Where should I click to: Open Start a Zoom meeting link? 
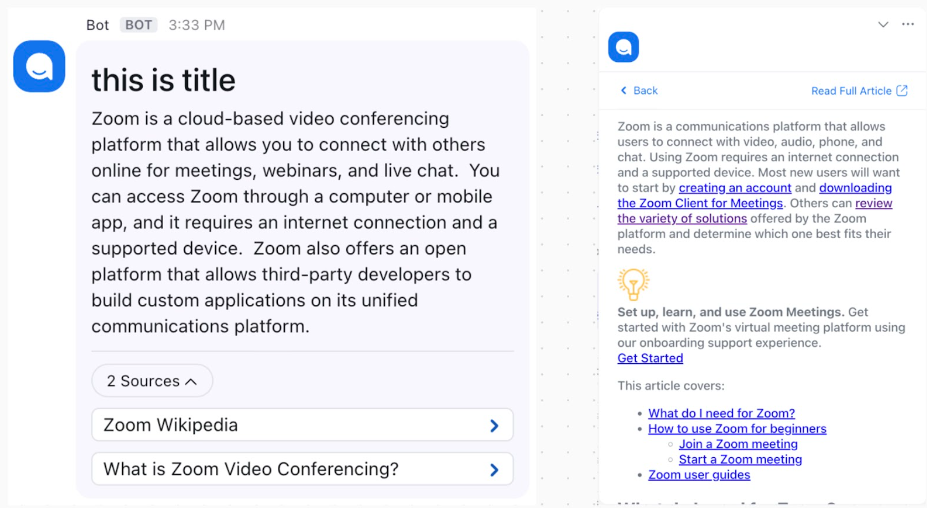click(740, 459)
